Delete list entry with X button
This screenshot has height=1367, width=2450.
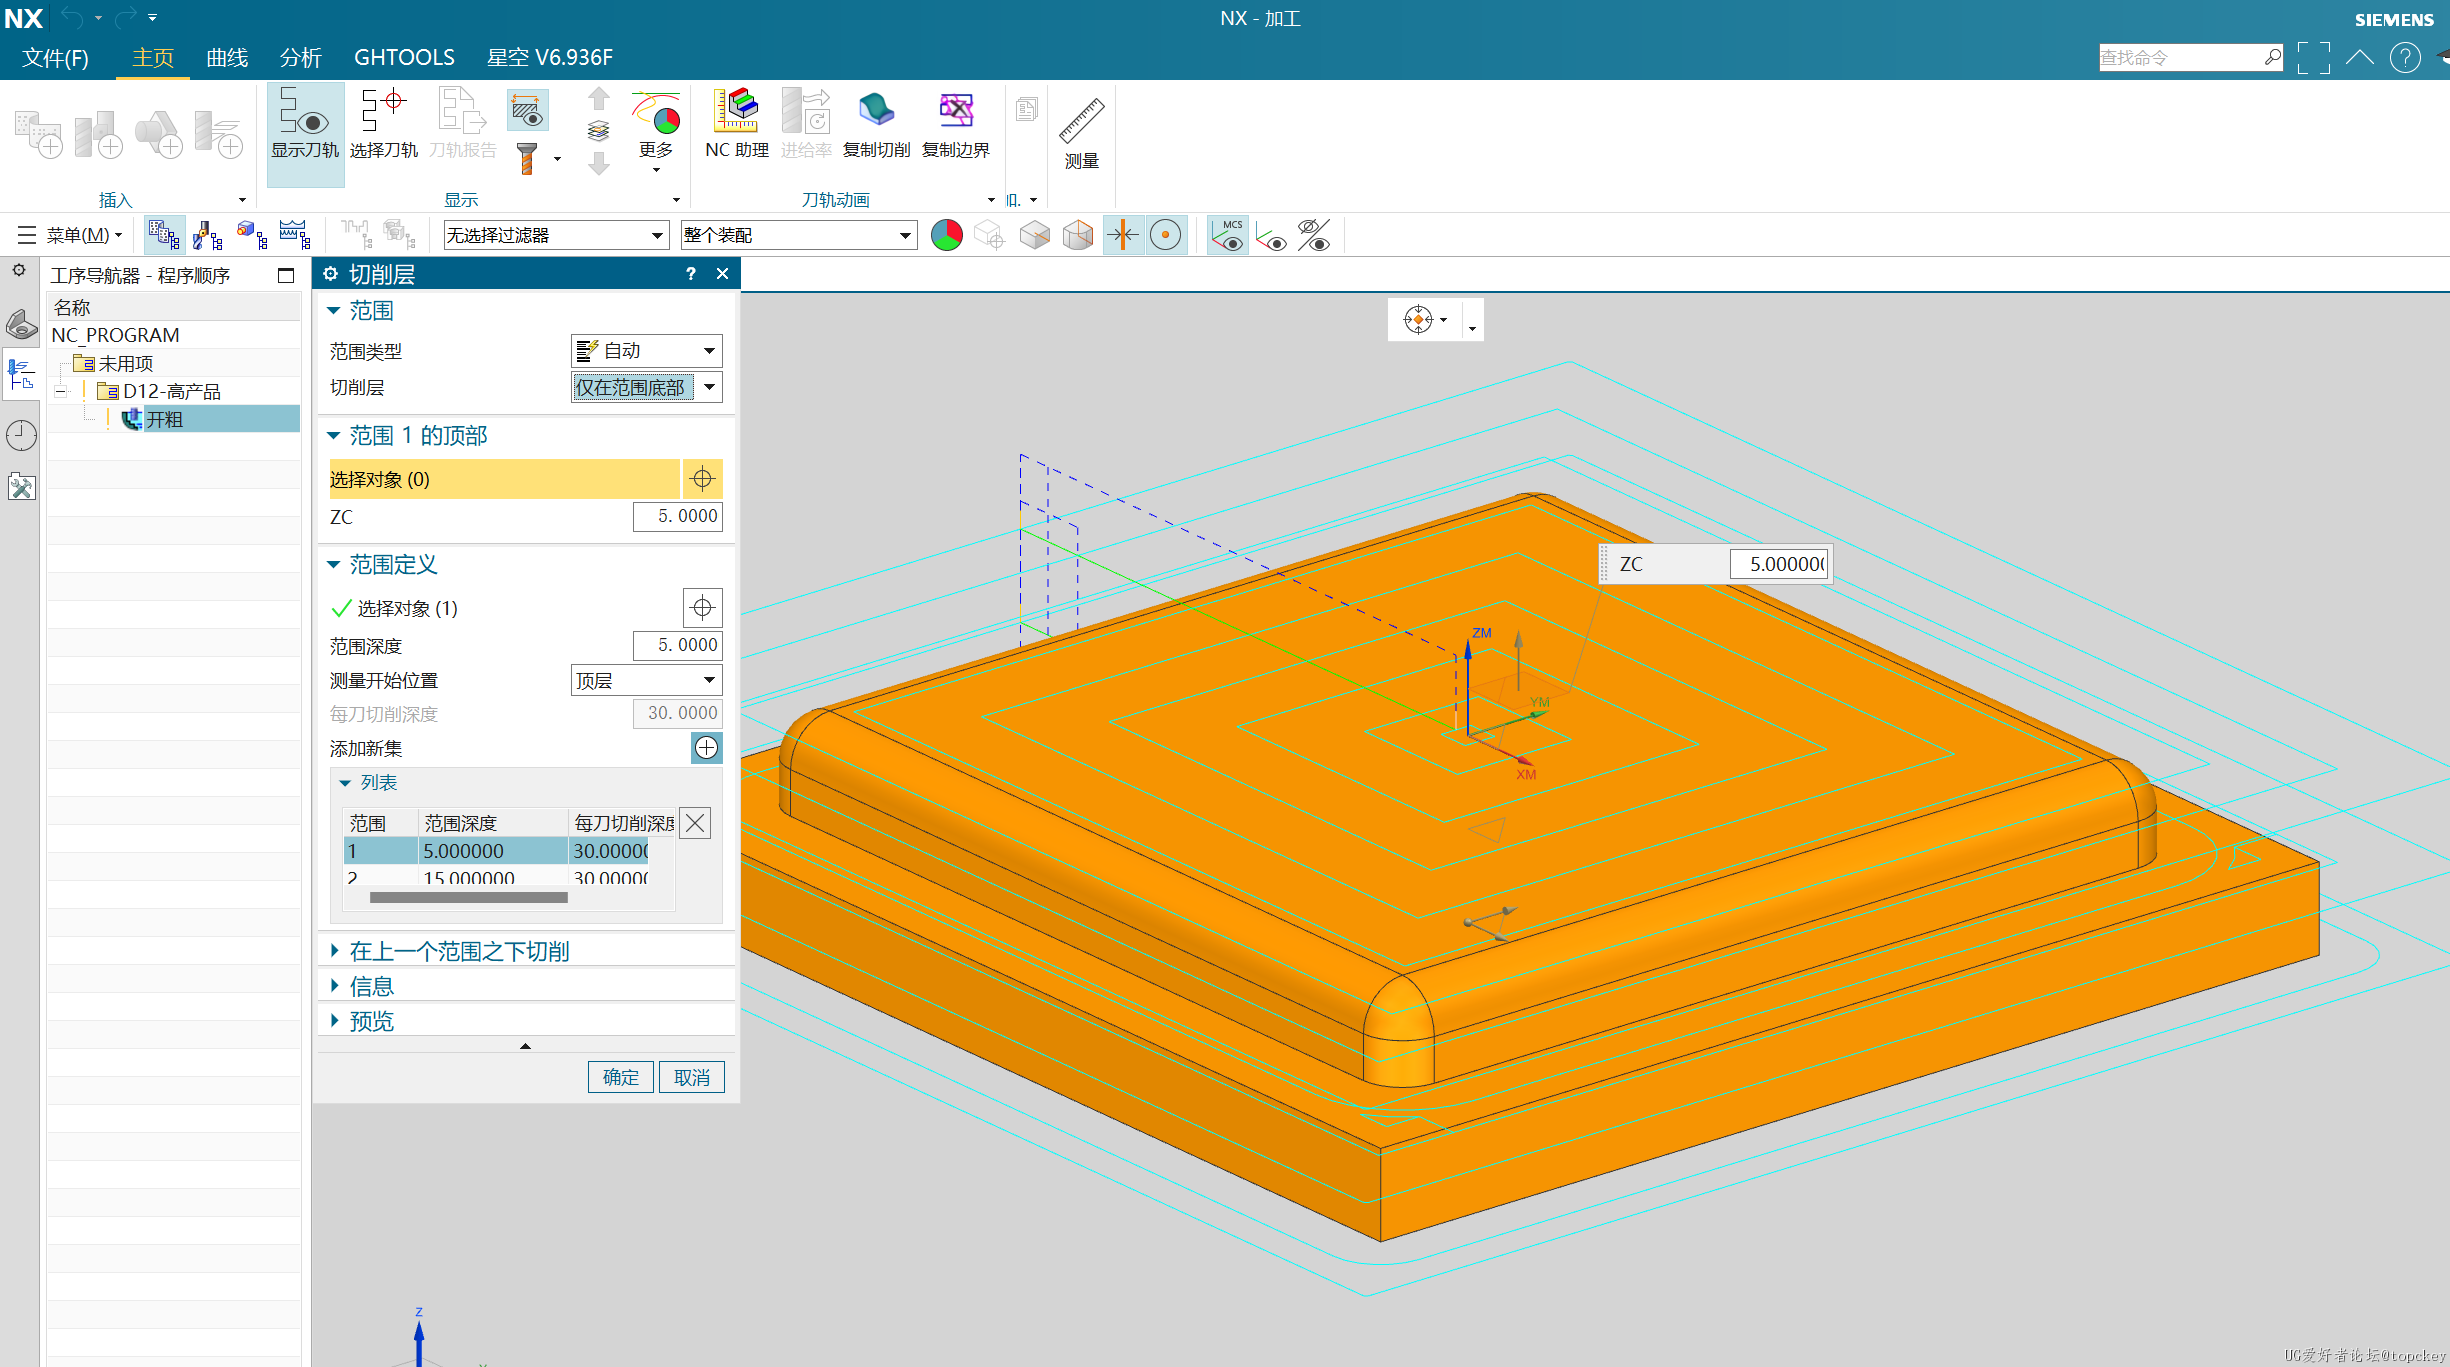pyautogui.click(x=695, y=823)
